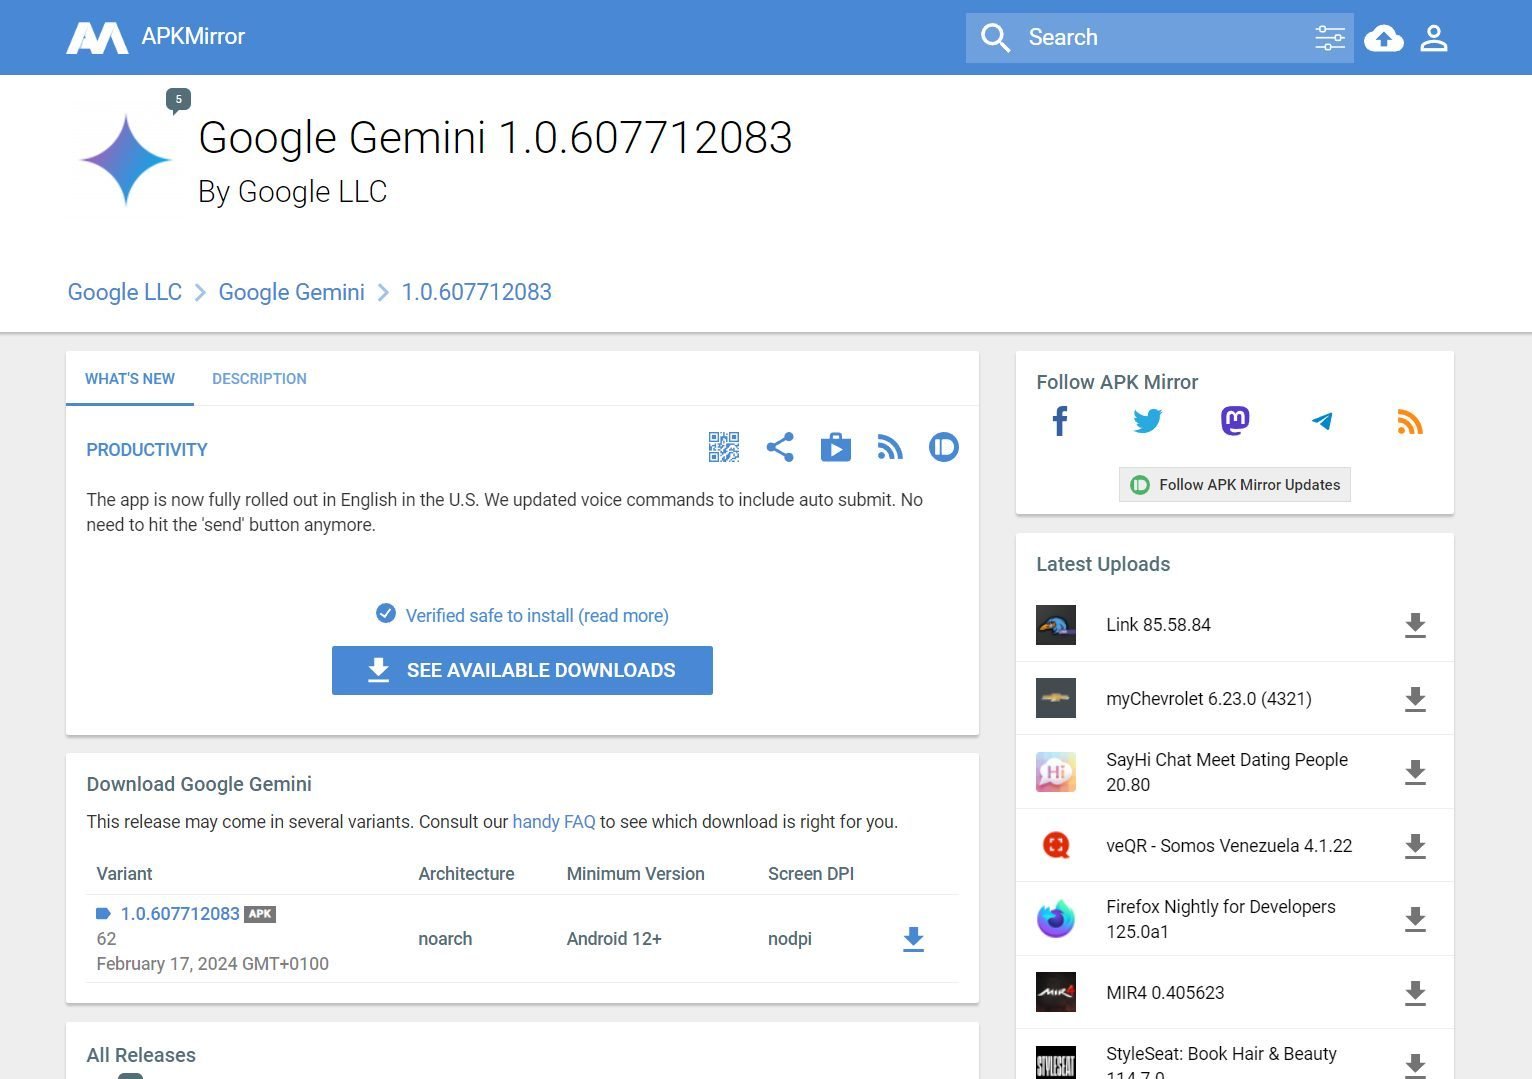This screenshot has width=1532, height=1079.
Task: Open variant 1.0.607712083 APK link
Action: [180, 914]
